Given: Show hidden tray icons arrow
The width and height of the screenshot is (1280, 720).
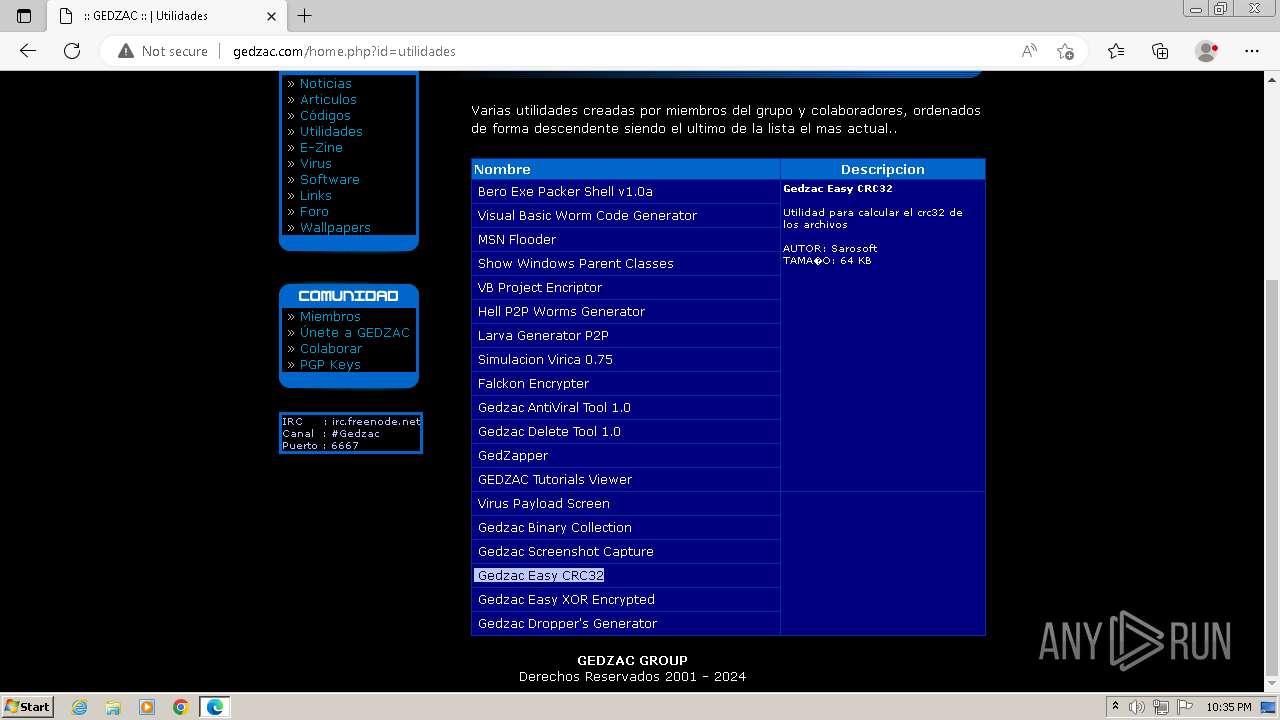Looking at the screenshot, I should click(x=1117, y=707).
